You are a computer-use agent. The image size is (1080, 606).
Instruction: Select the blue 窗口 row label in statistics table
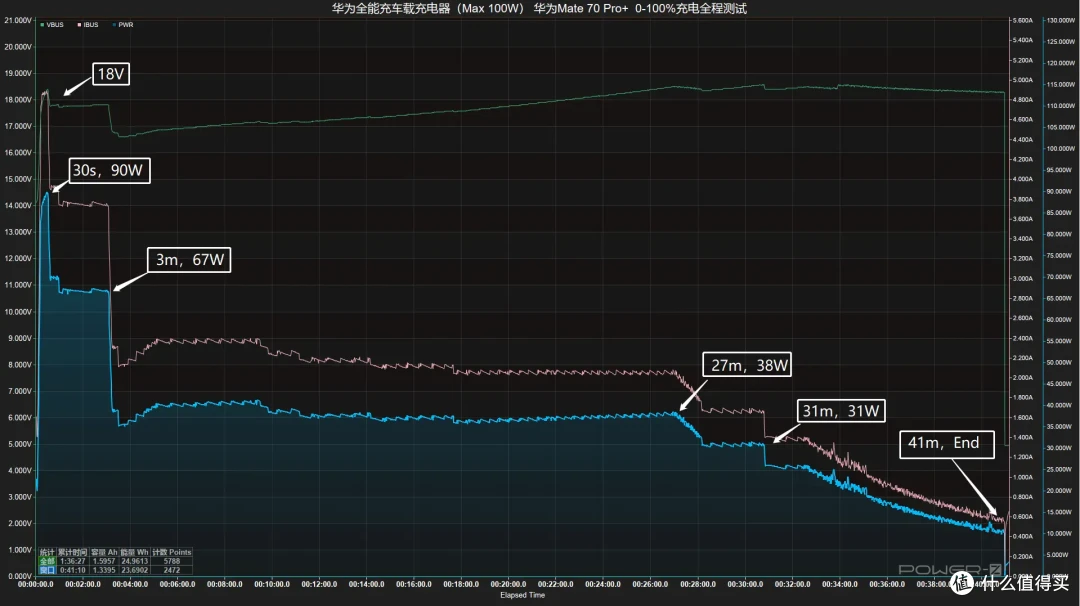click(47, 570)
